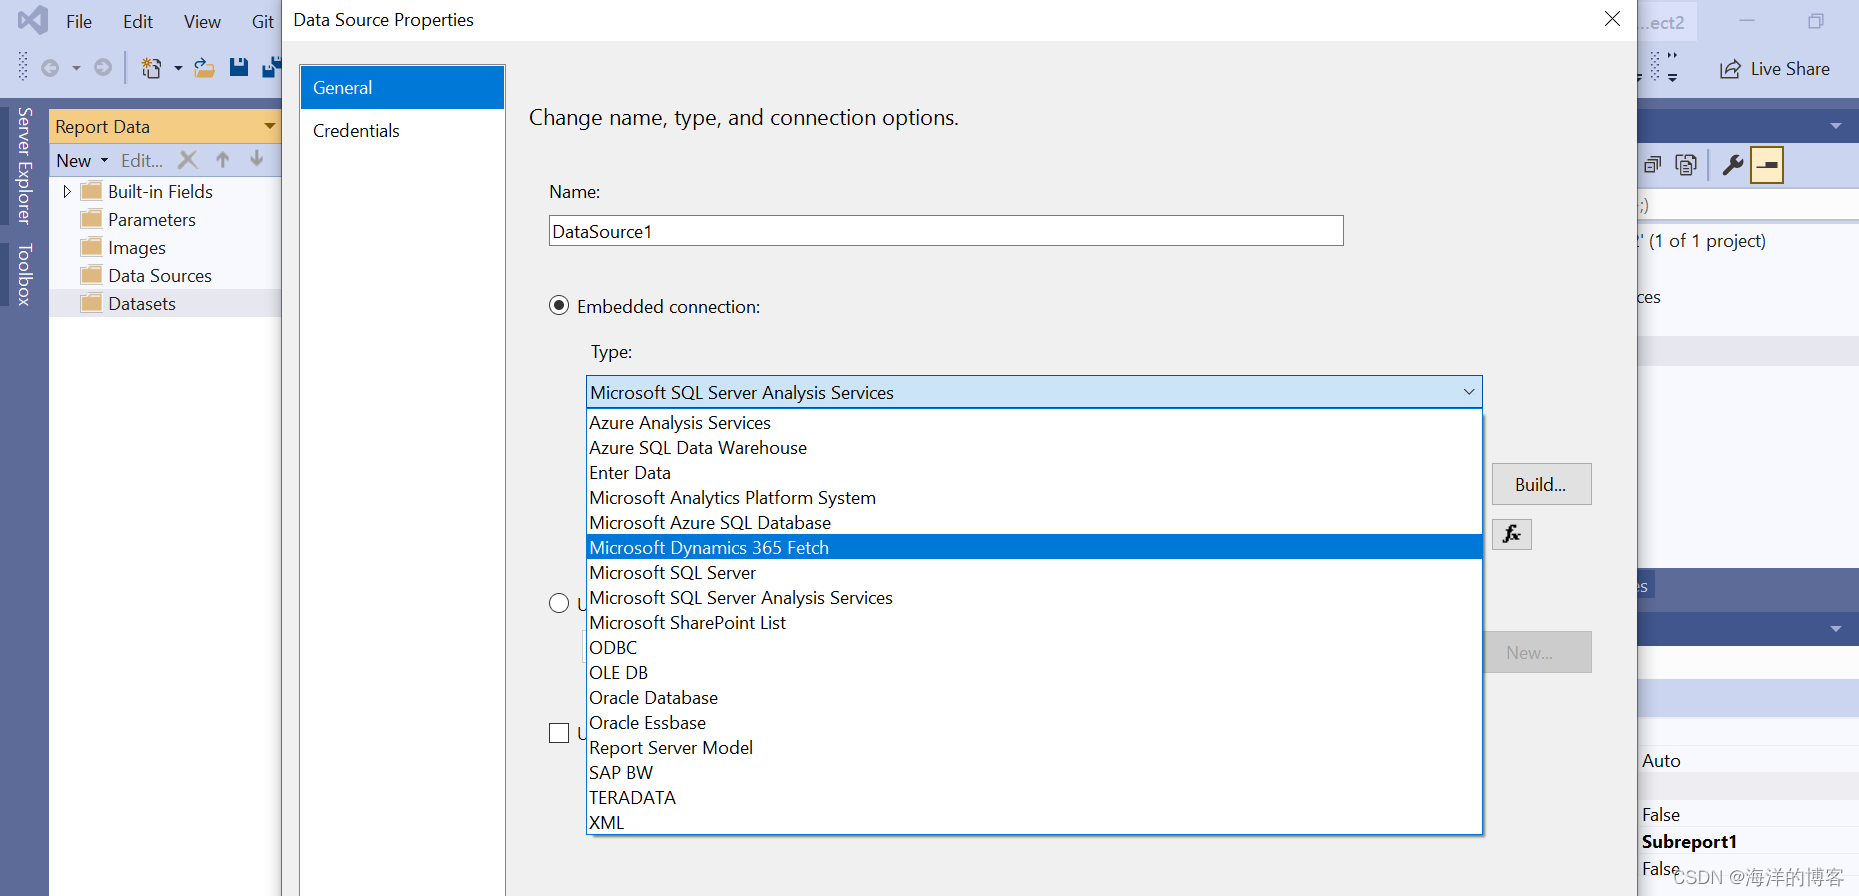Open the New Project dropdown arrow in toolbar
Viewport: 1859px width, 896px height.
click(x=178, y=68)
